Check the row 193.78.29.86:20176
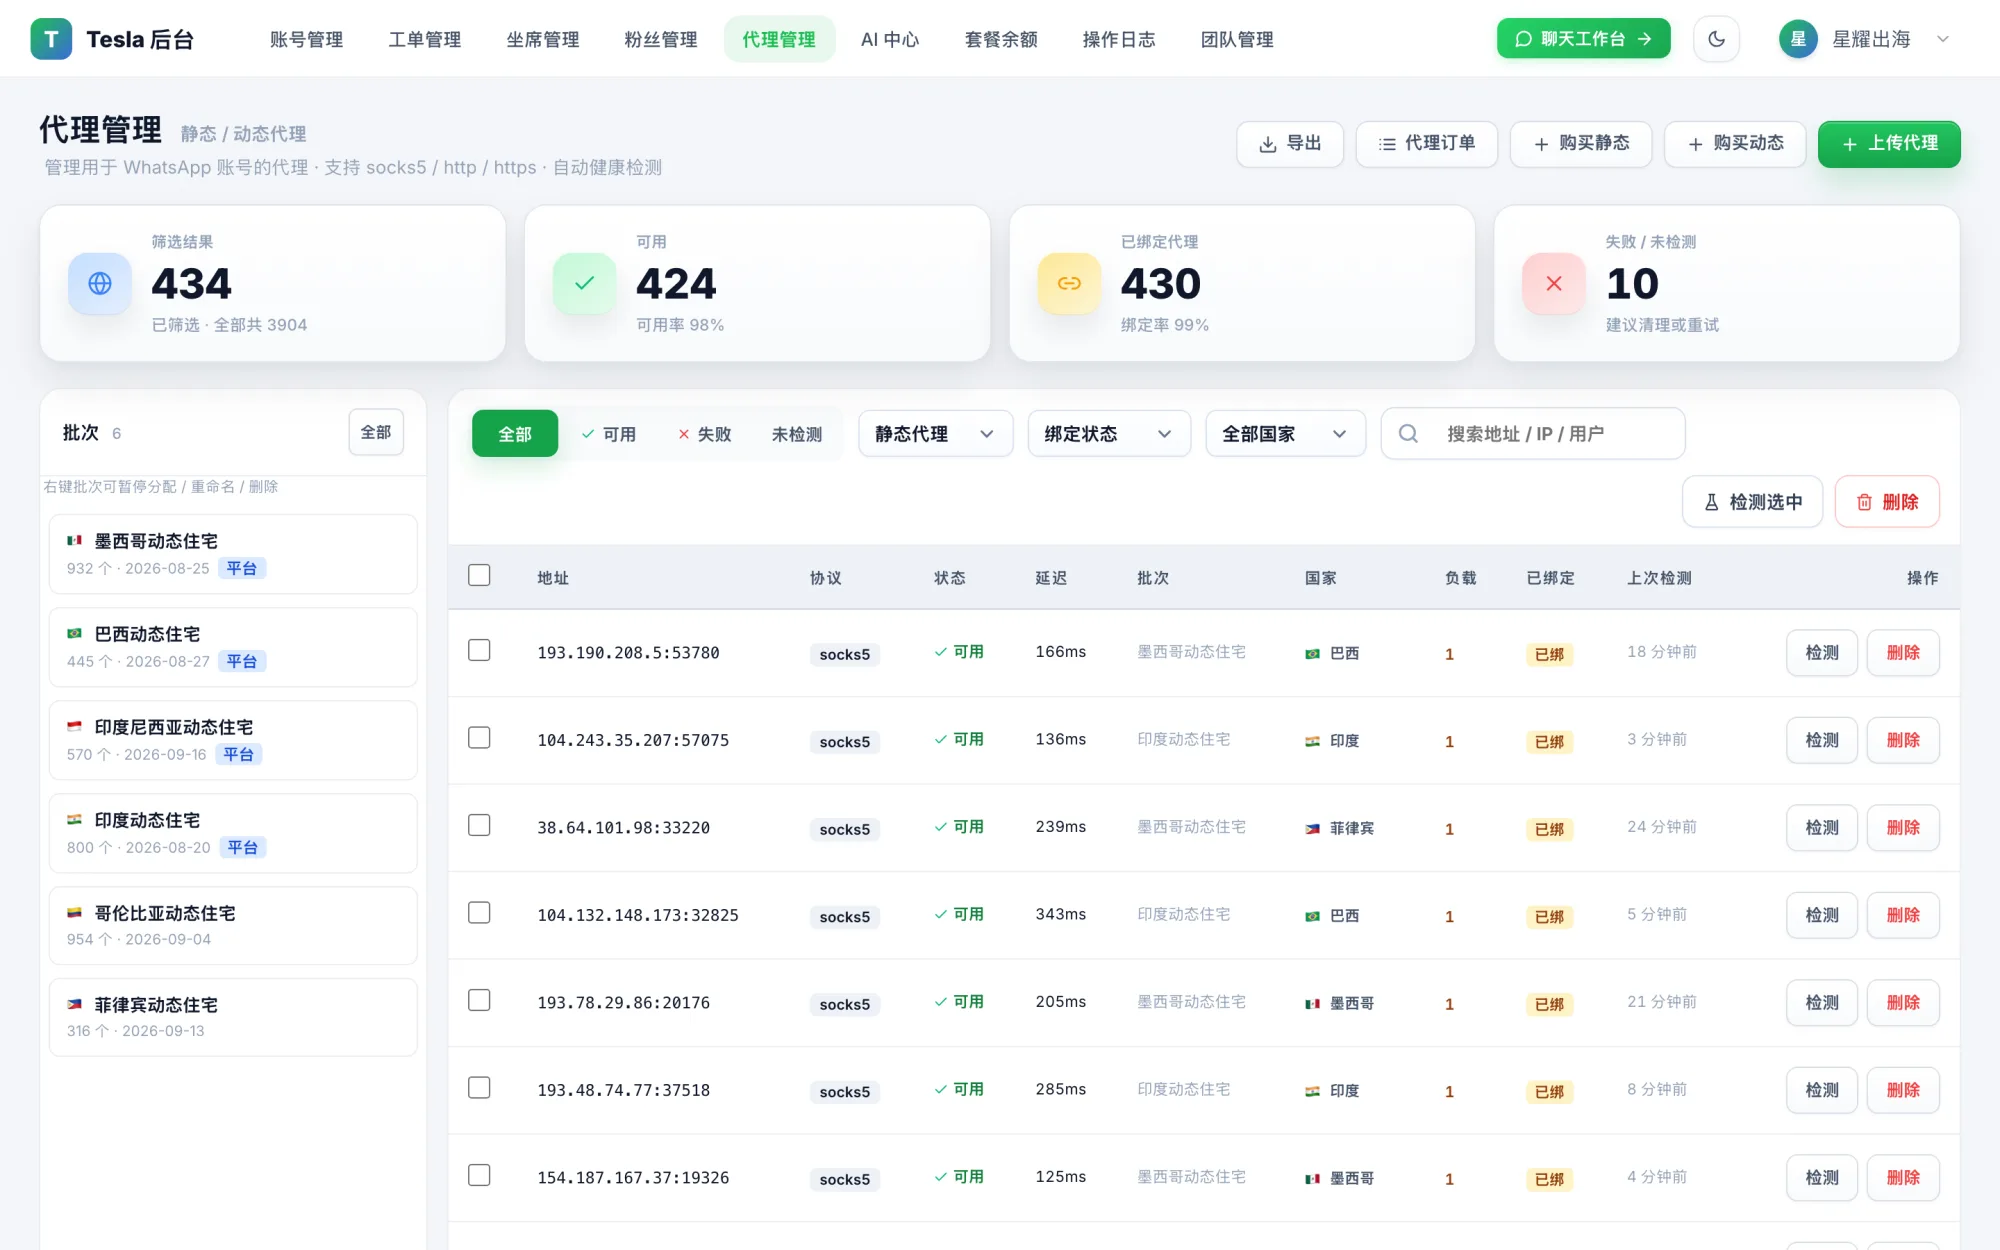The width and height of the screenshot is (2000, 1250). point(479,1000)
